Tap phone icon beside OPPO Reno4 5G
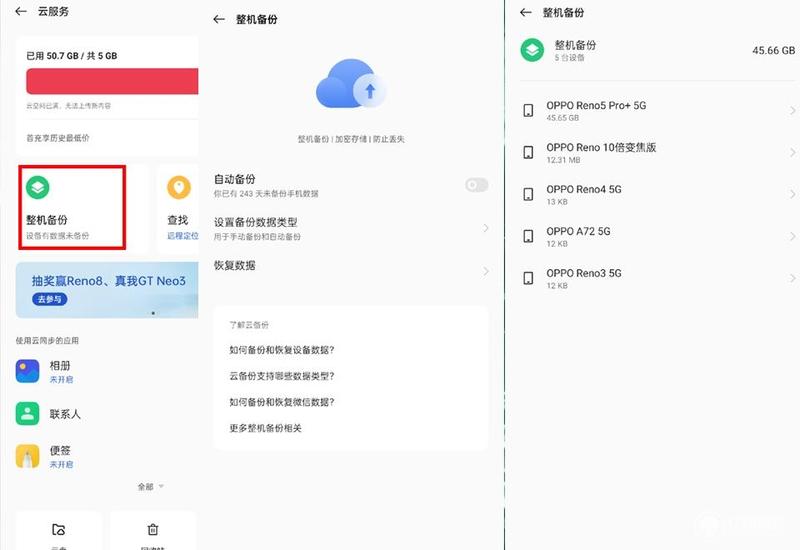 tap(529, 194)
